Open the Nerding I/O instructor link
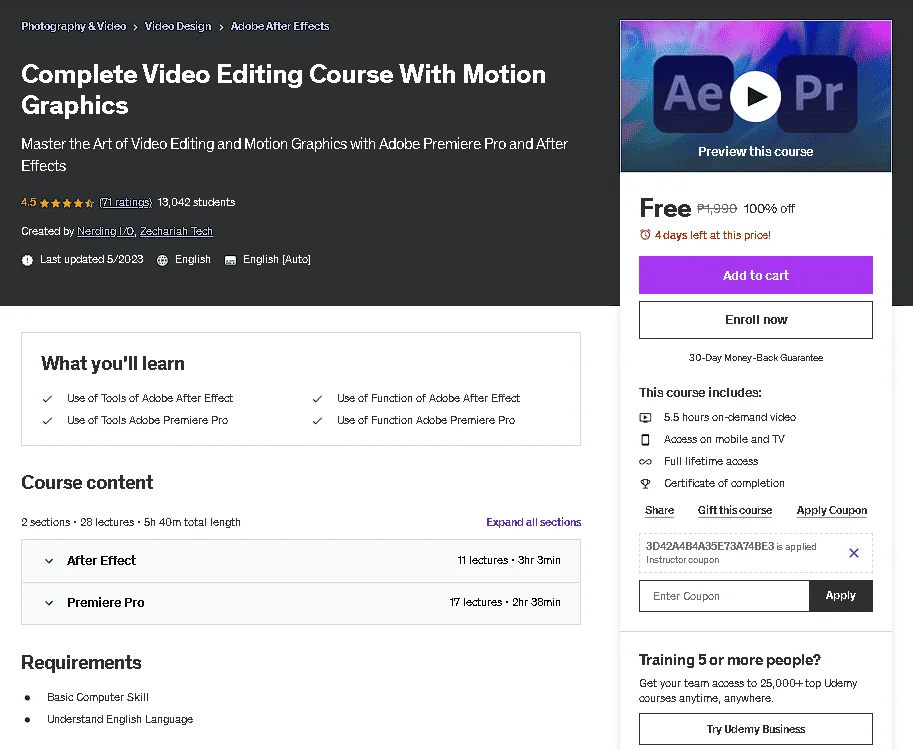Screen dimensions: 913x750 coord(105,231)
